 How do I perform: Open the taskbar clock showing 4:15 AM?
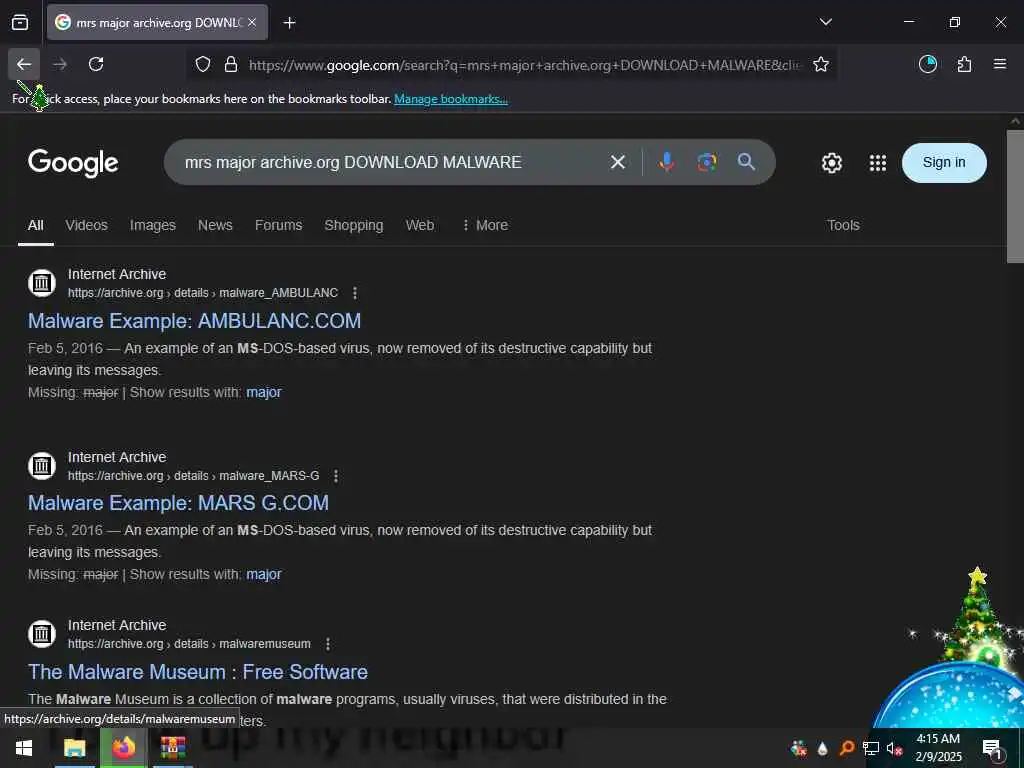click(x=938, y=748)
